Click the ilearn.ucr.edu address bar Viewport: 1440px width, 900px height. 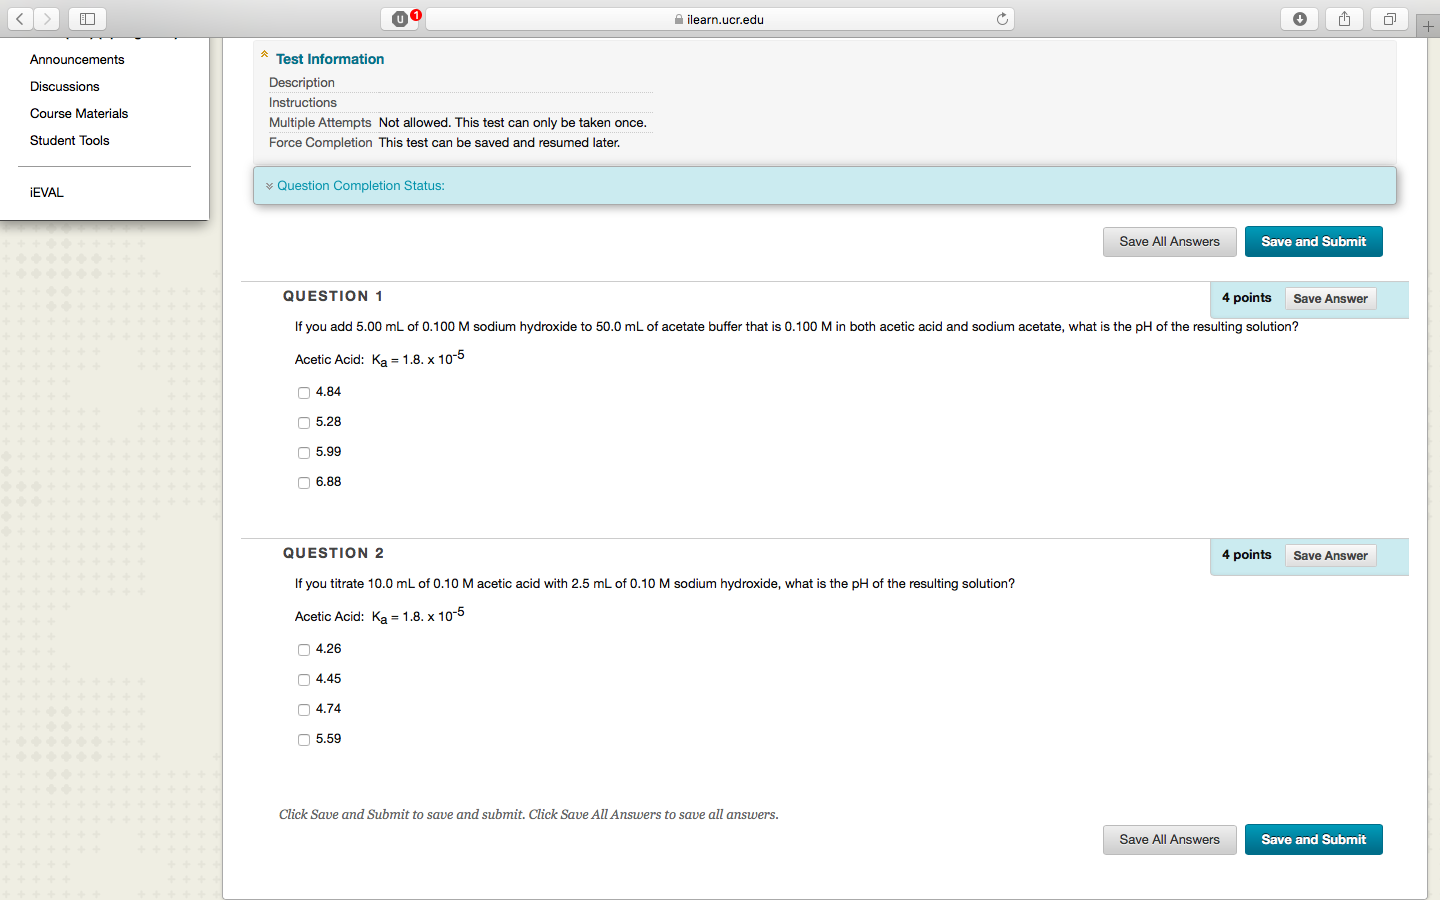720,19
